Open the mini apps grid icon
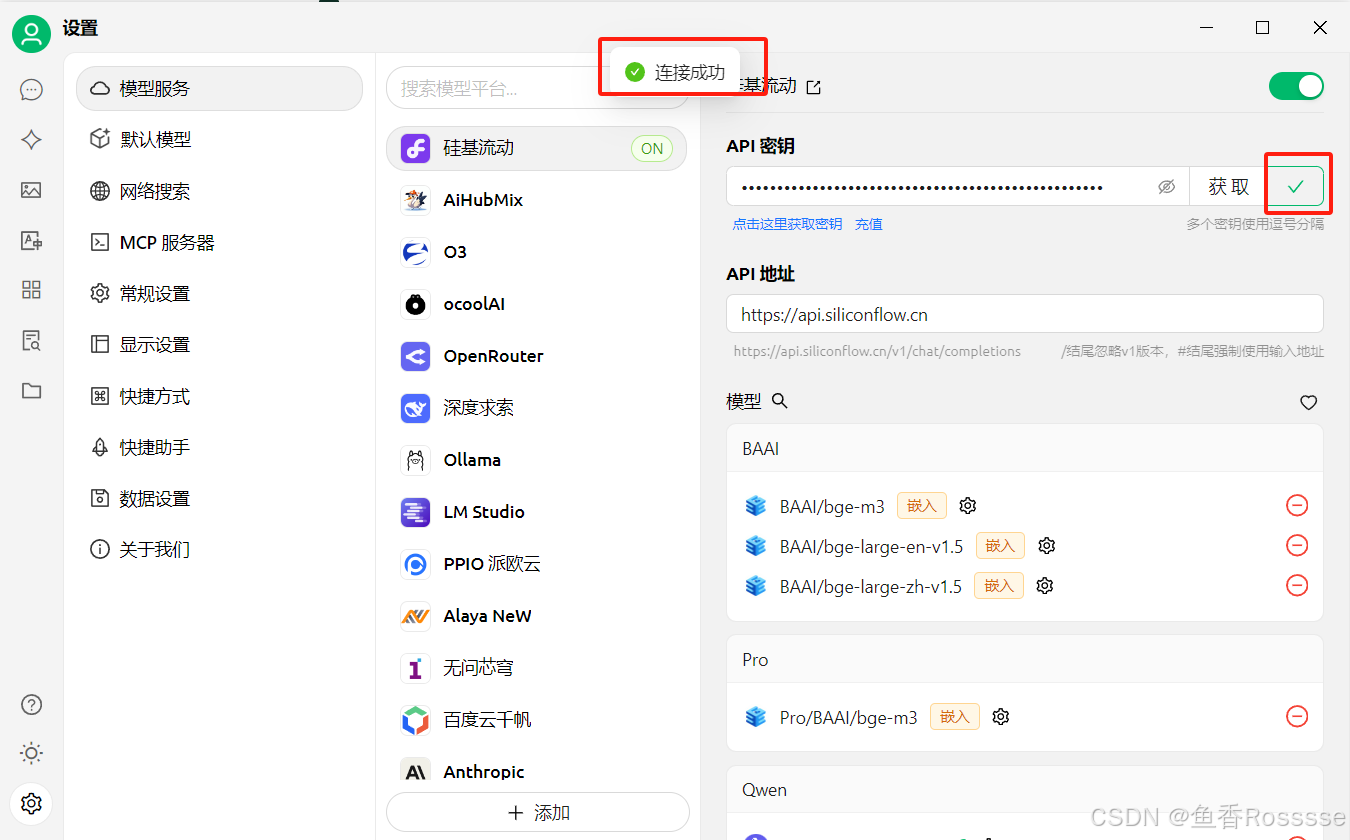1350x840 pixels. click(31, 290)
